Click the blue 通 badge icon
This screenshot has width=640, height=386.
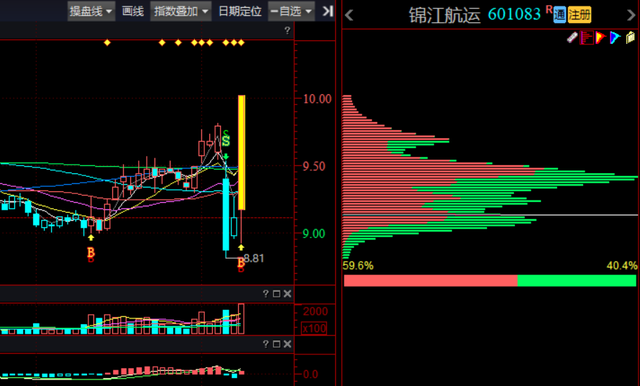(559, 15)
